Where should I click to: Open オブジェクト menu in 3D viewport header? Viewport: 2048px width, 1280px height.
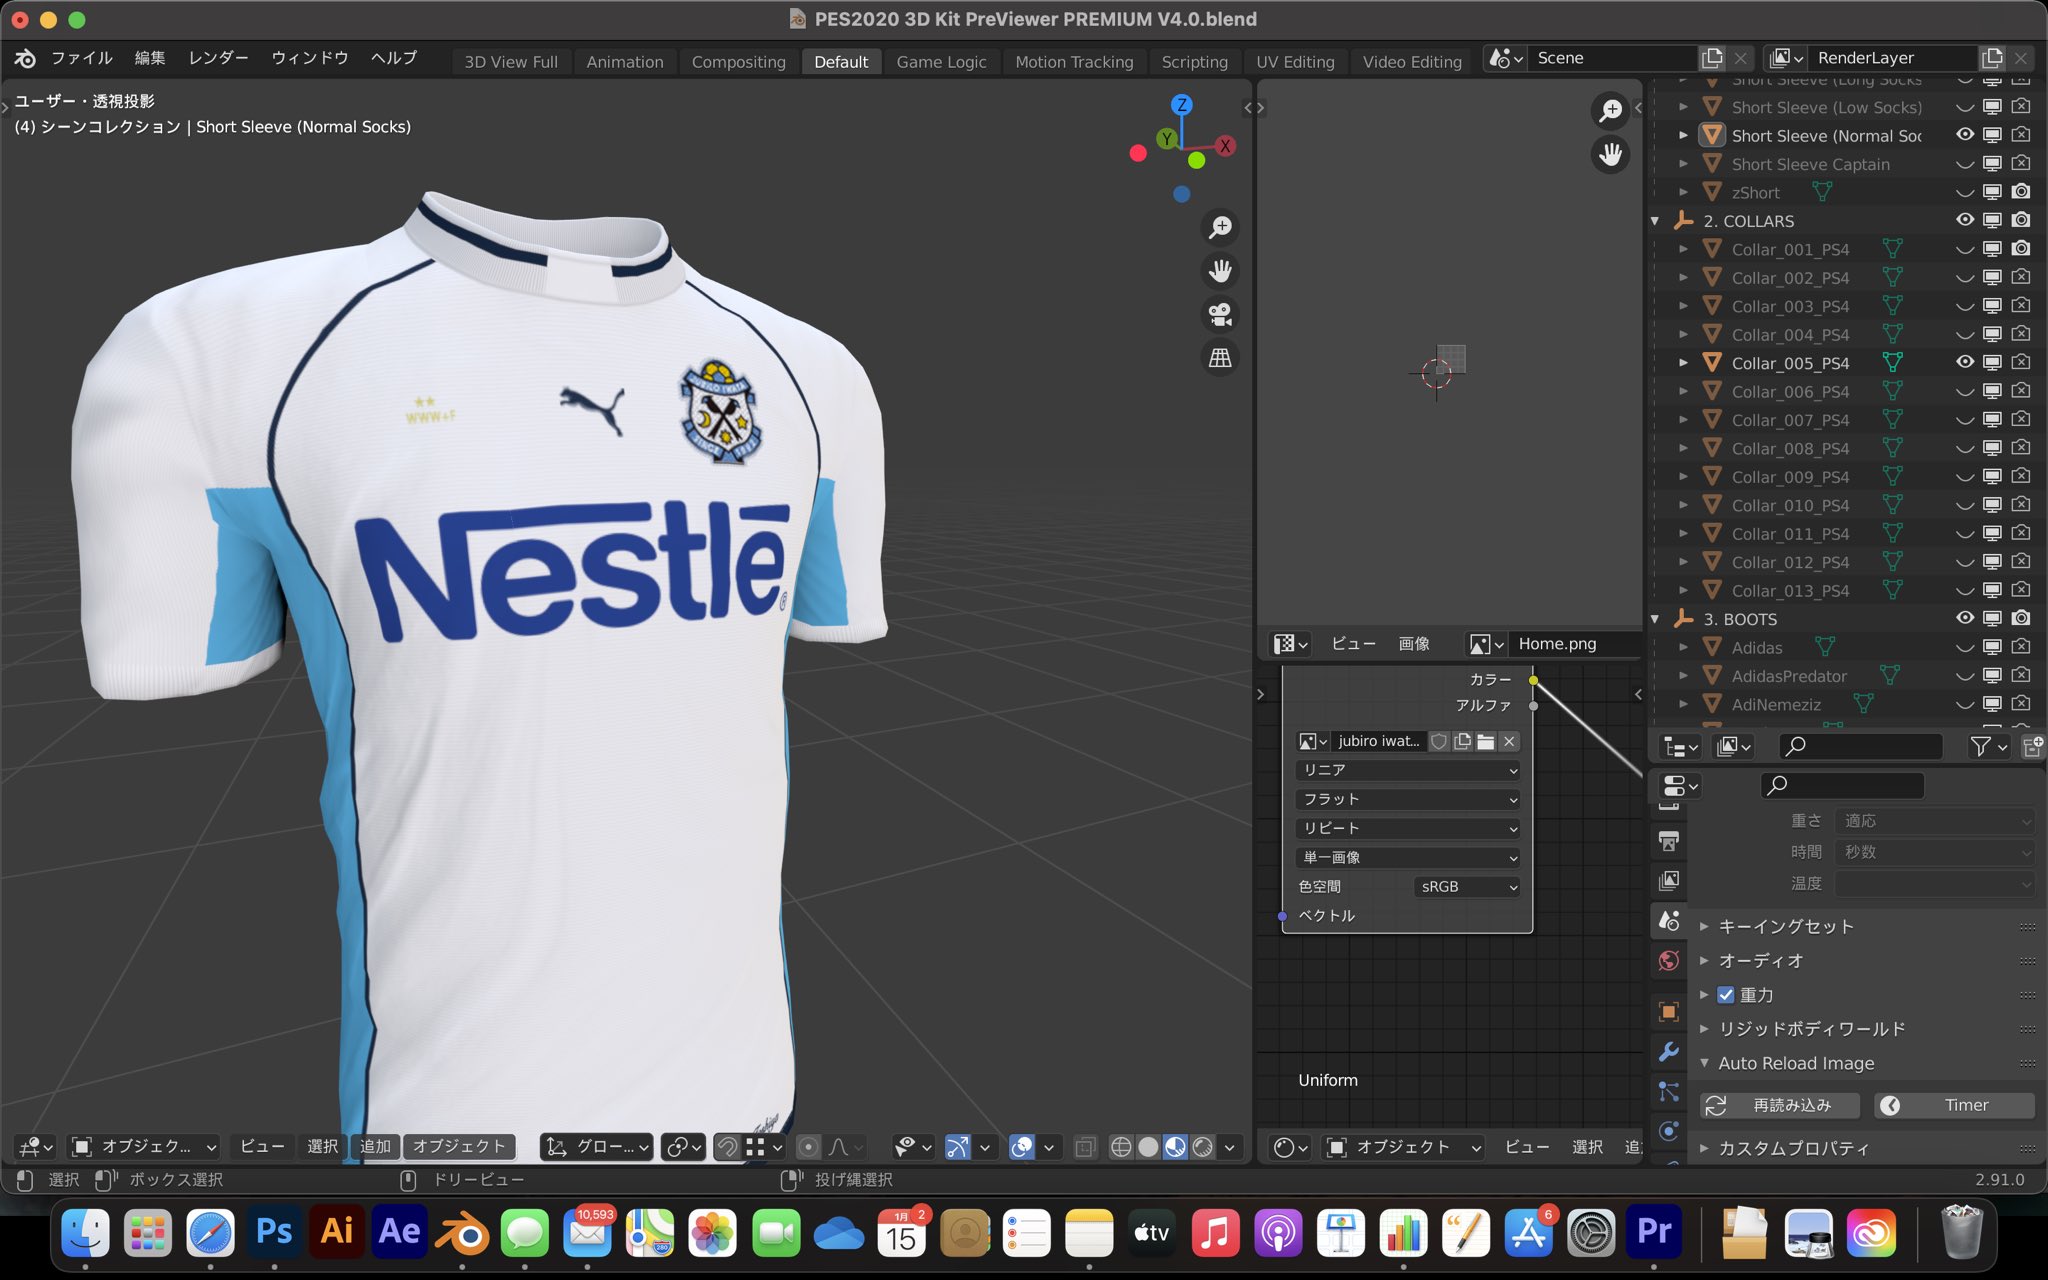coord(459,1147)
